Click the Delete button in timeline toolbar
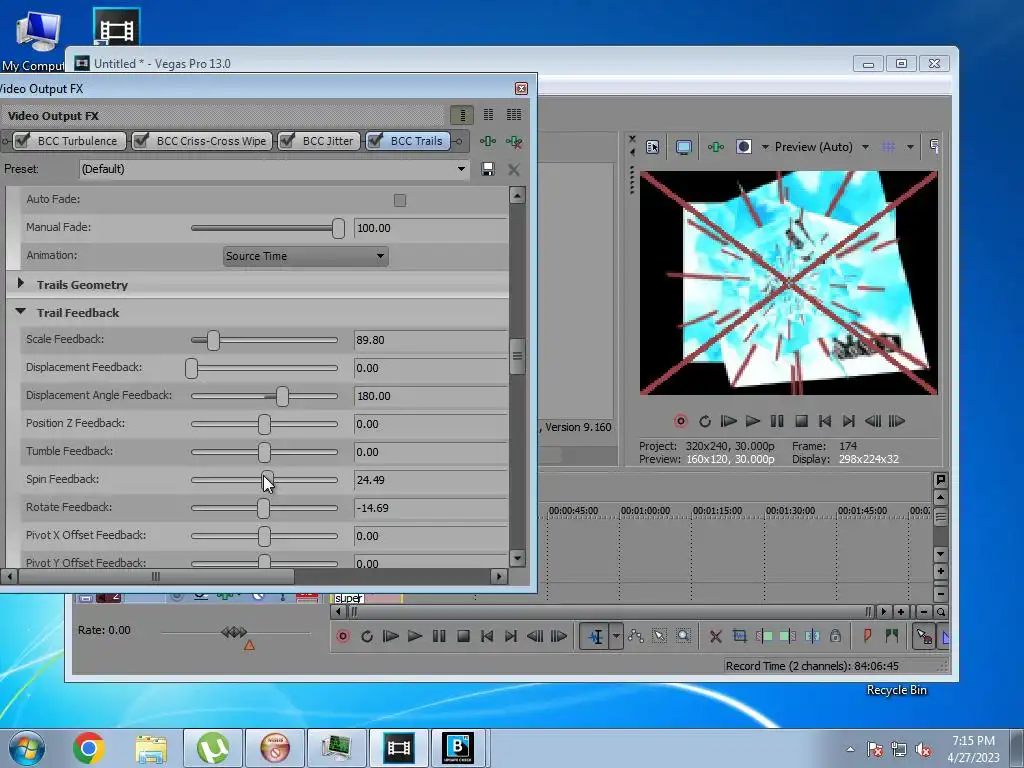Viewport: 1024px width, 768px height. pyautogui.click(x=716, y=636)
